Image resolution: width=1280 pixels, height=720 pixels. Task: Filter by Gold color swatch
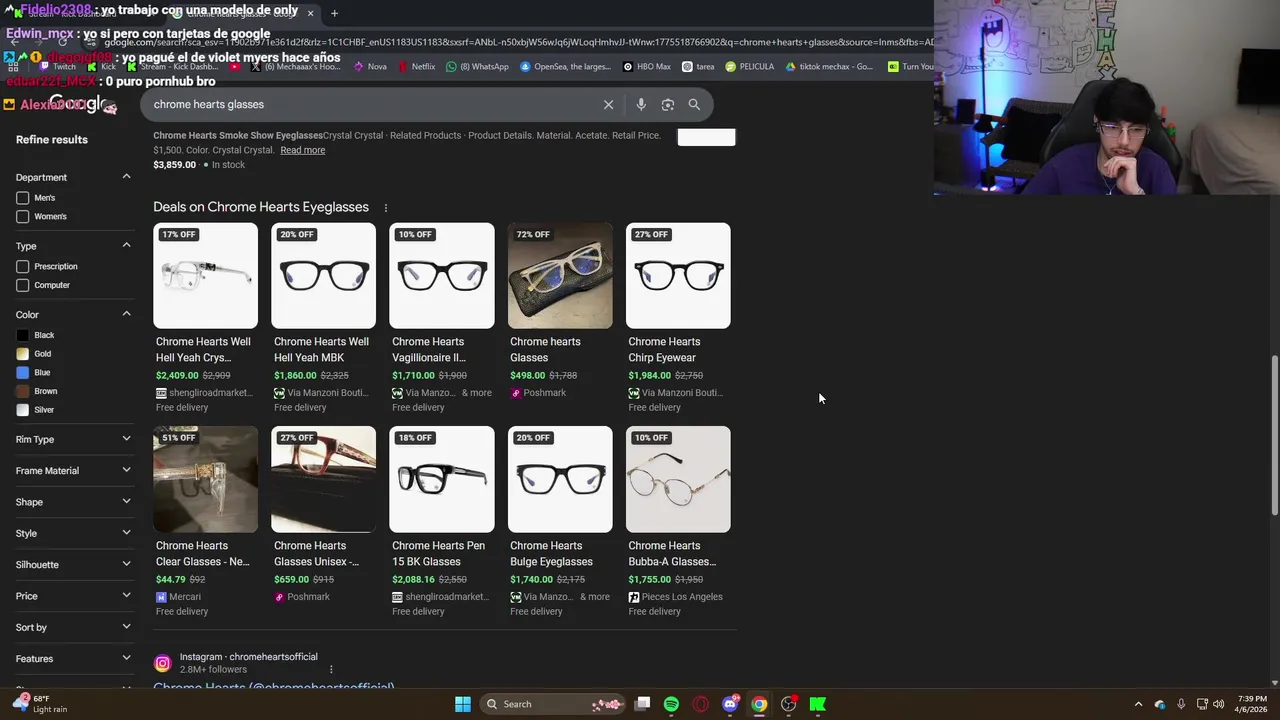(x=23, y=354)
